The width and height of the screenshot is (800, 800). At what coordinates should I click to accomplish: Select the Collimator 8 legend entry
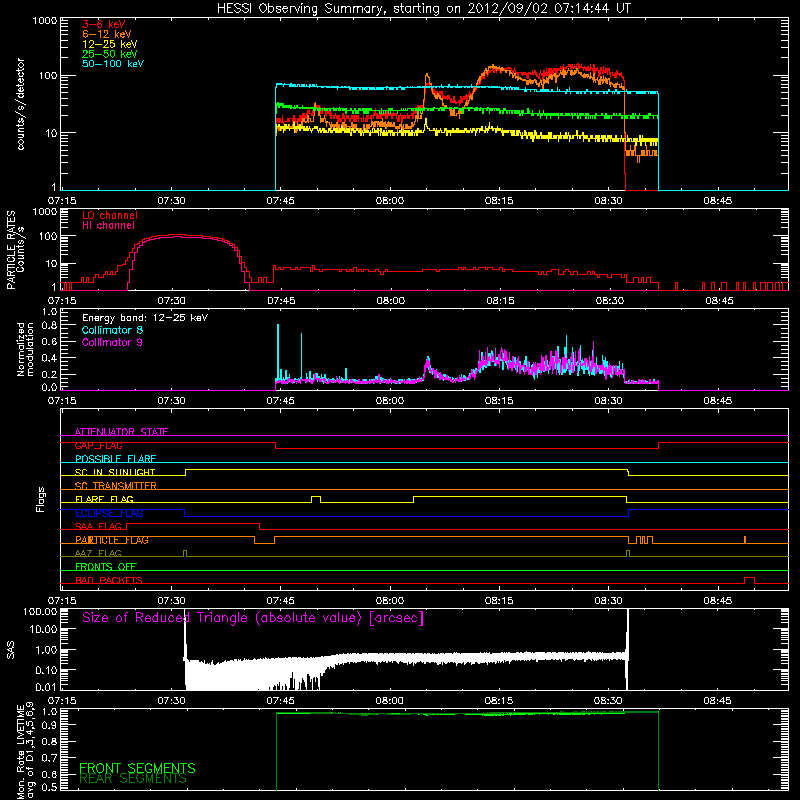[x=112, y=330]
